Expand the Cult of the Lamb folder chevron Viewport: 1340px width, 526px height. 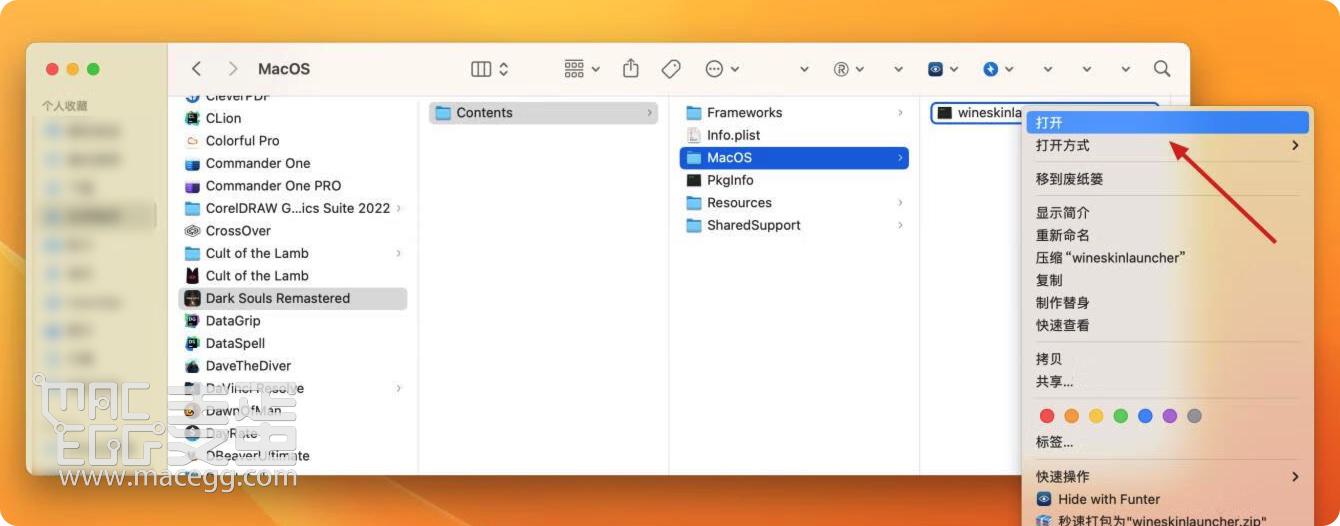(399, 253)
